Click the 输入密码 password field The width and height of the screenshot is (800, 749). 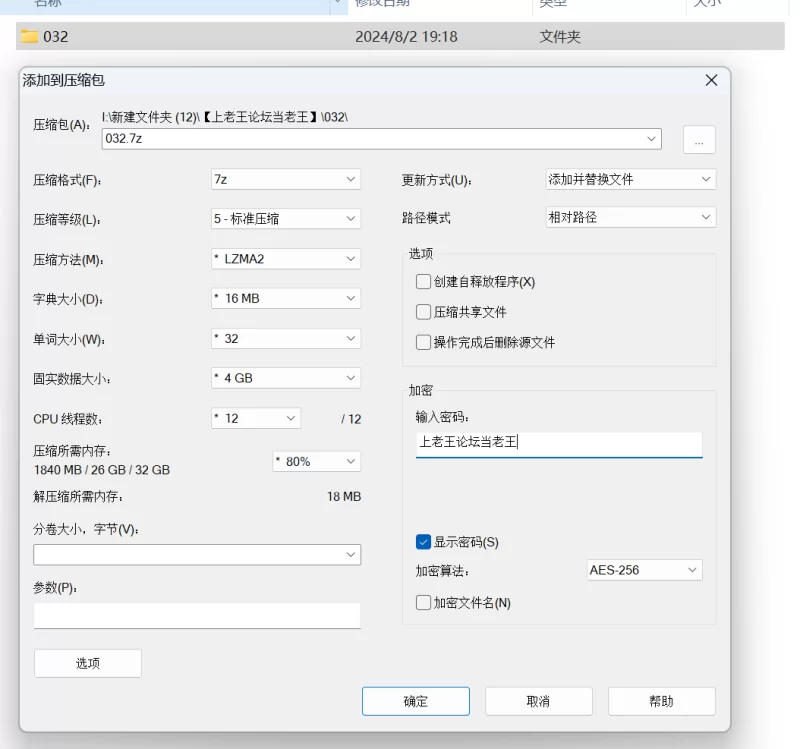click(x=559, y=442)
